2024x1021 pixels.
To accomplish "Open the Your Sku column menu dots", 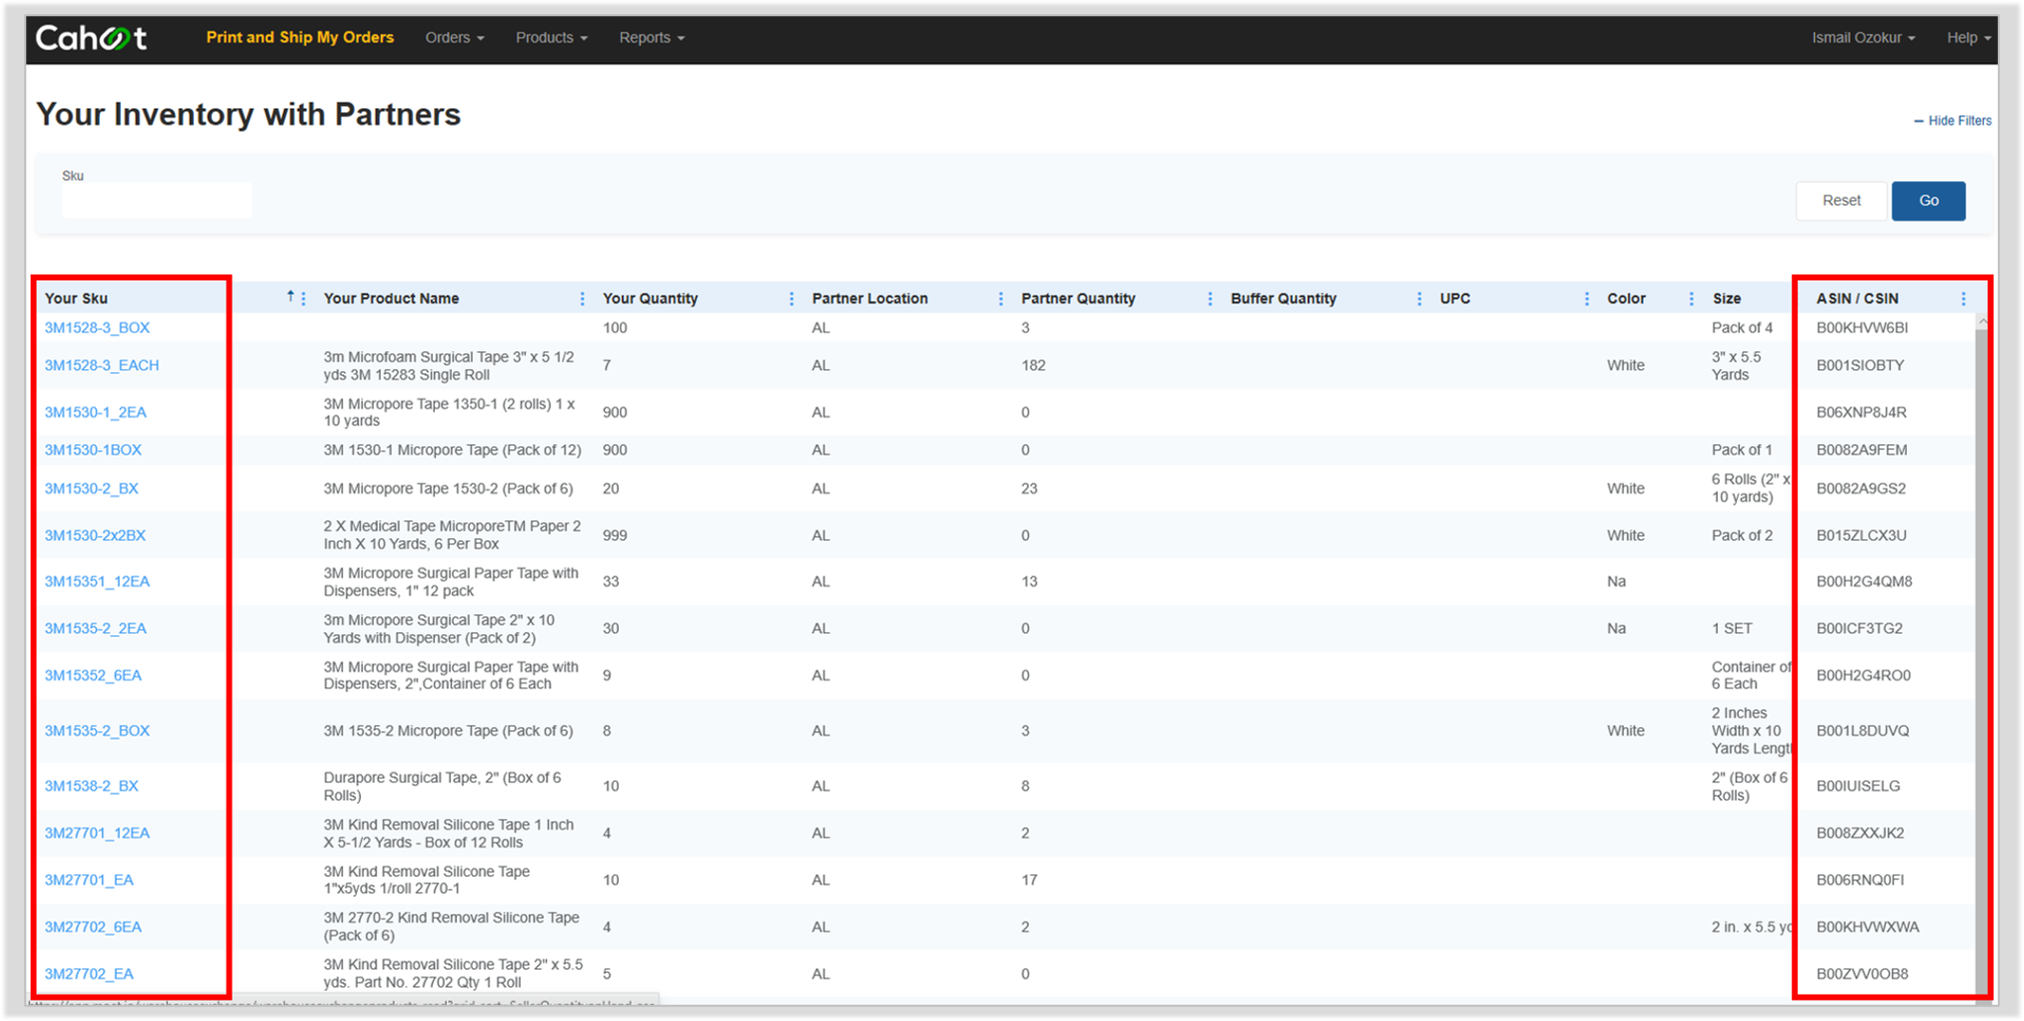I will click(x=303, y=298).
